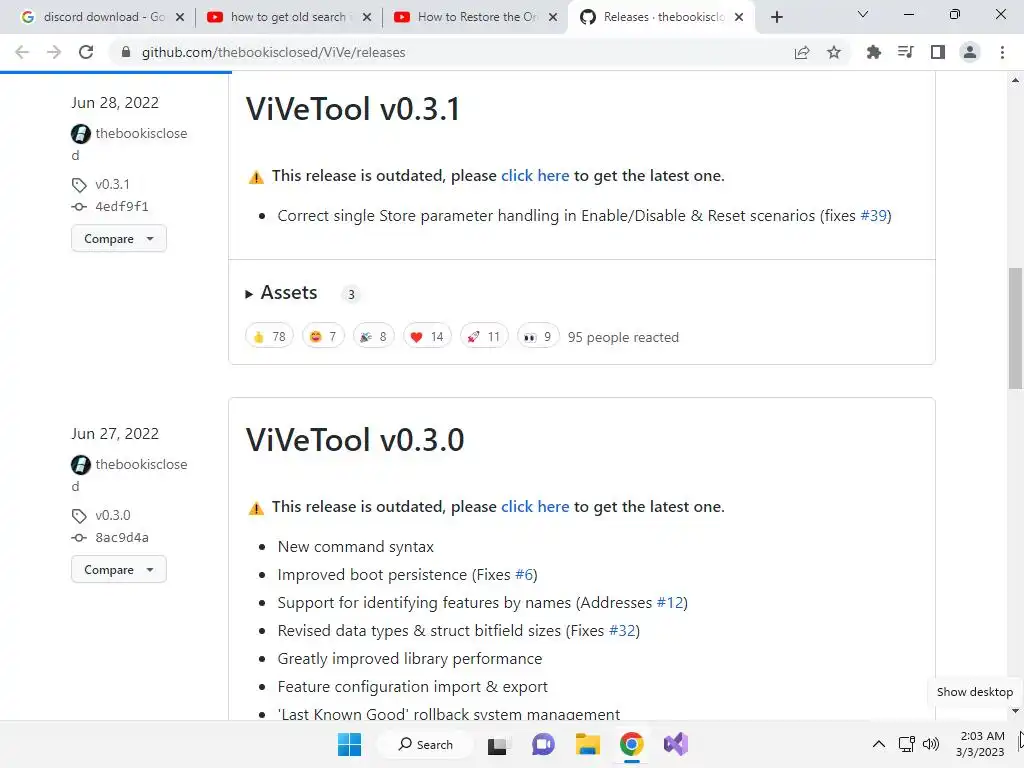This screenshot has height=768, width=1024.
Task: Open commit 4edf9f1
Action: (x=122, y=206)
